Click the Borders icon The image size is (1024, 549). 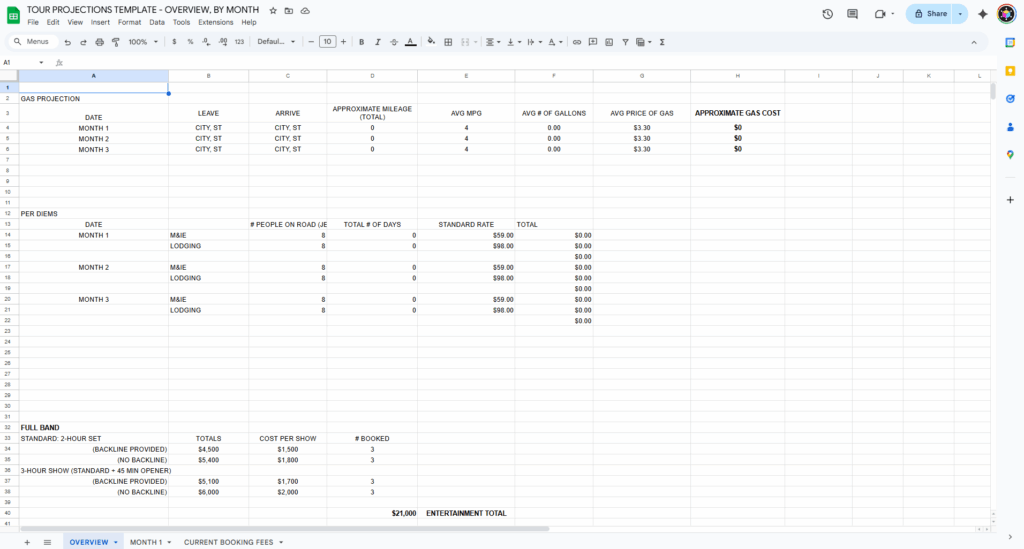[x=448, y=42]
